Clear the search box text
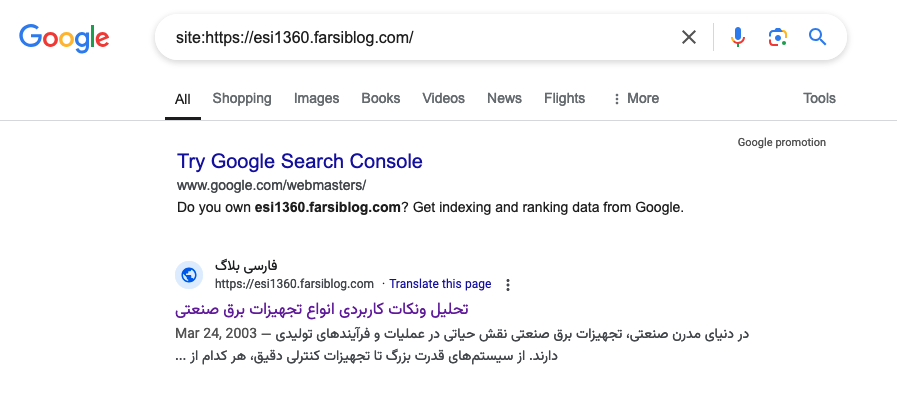Screen dimensions: 897x406 (x=689, y=38)
